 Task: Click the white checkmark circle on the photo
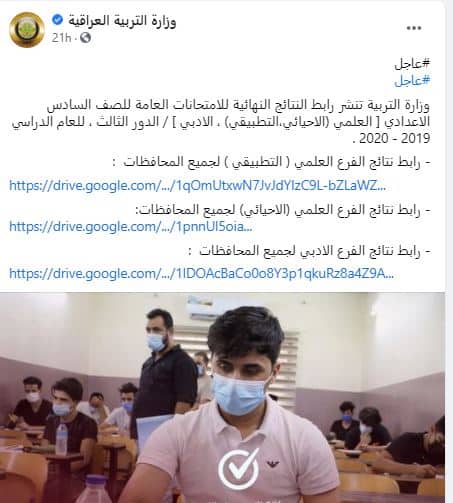[x=239, y=470]
